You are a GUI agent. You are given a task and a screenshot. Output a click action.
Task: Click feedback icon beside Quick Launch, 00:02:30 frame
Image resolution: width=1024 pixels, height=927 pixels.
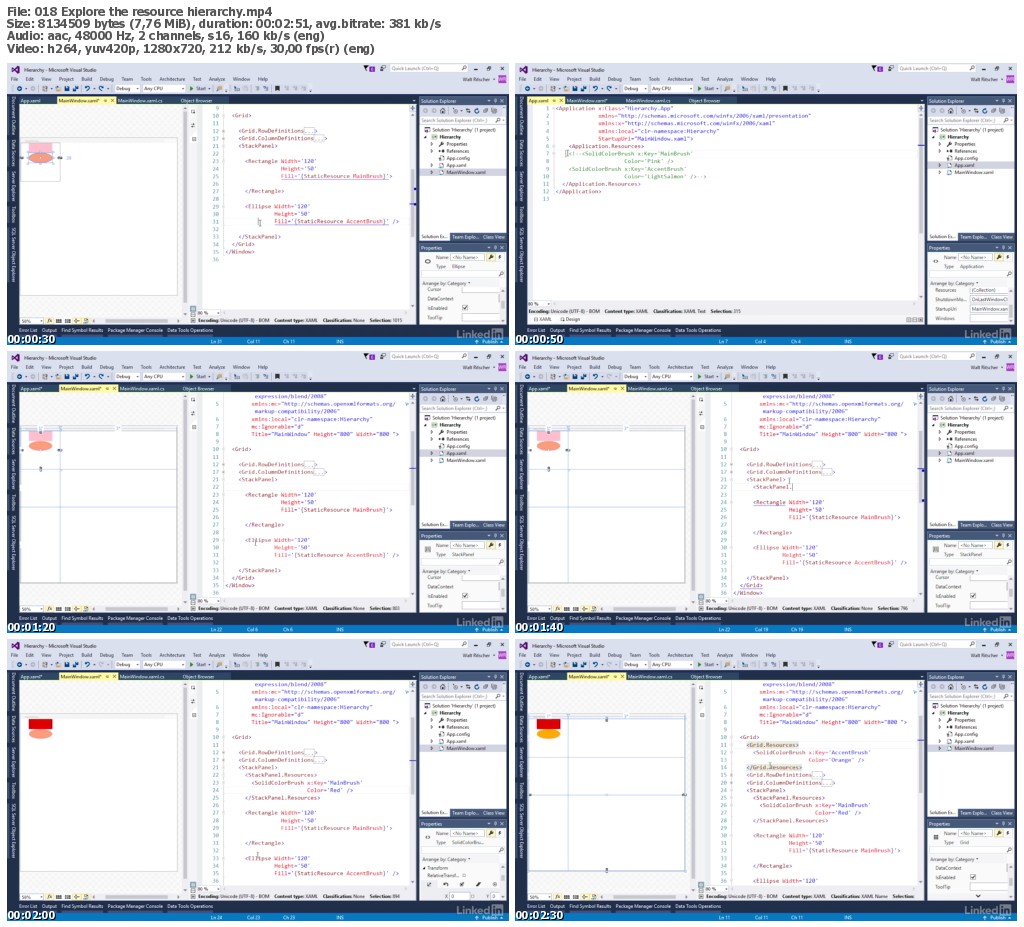click(x=889, y=644)
